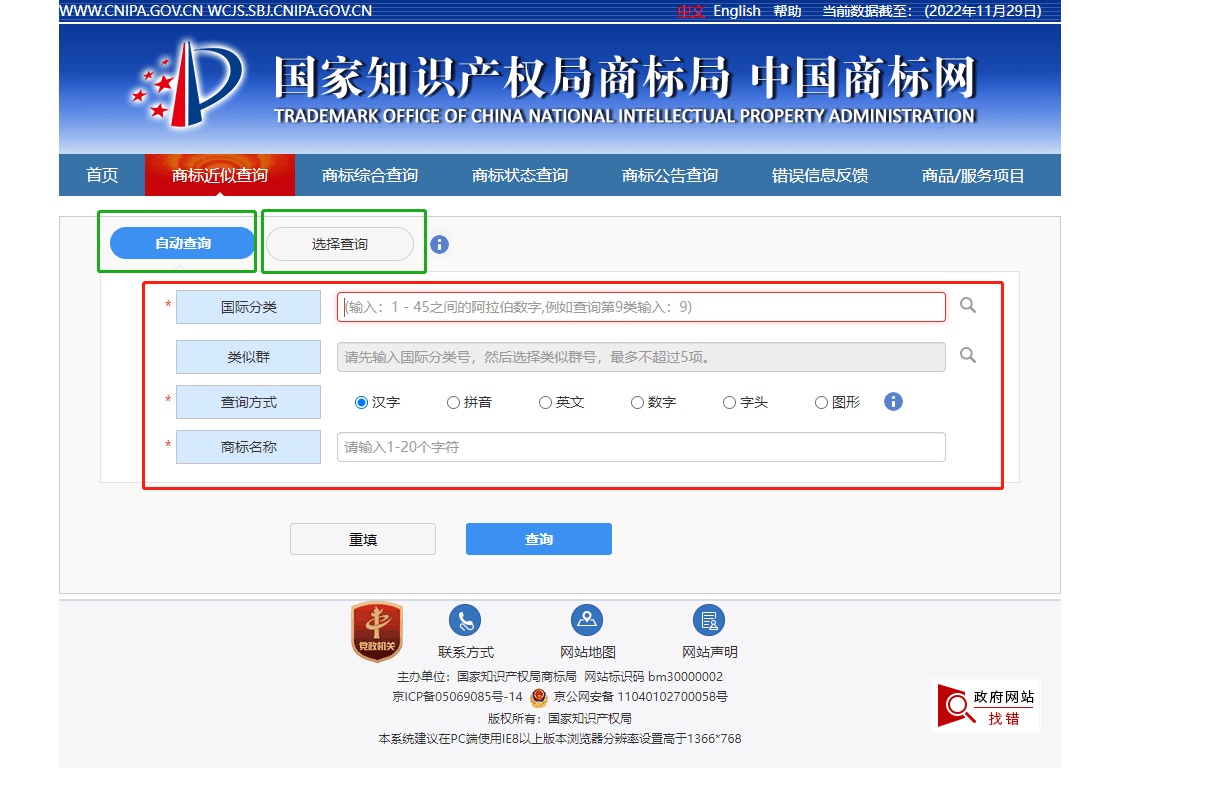This screenshot has height=792, width=1223.
Task: Click the trademark office logo emblem
Action: pyautogui.click(x=186, y=84)
